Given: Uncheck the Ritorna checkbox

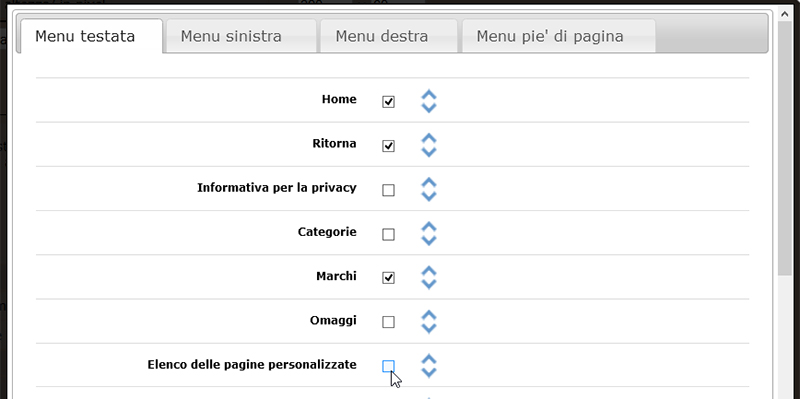Looking at the screenshot, I should [x=388, y=146].
